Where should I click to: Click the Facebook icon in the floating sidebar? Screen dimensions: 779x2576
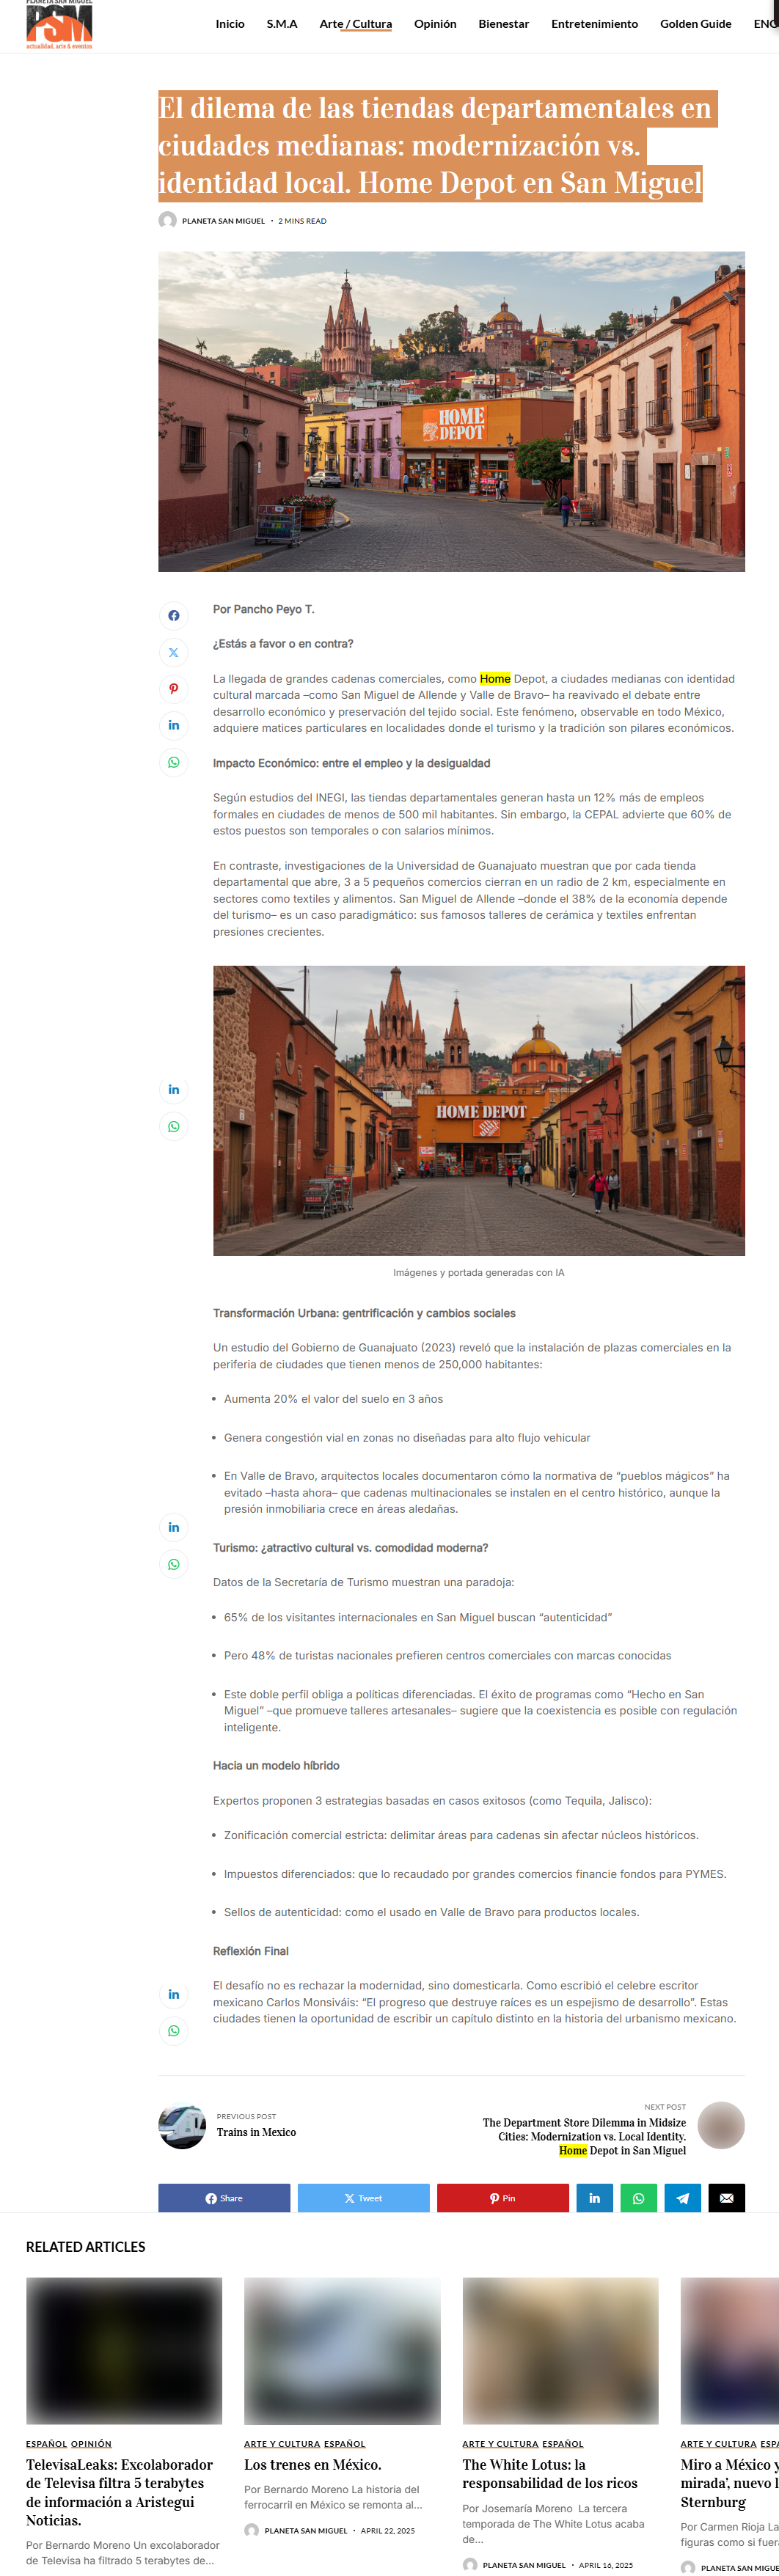(x=173, y=615)
